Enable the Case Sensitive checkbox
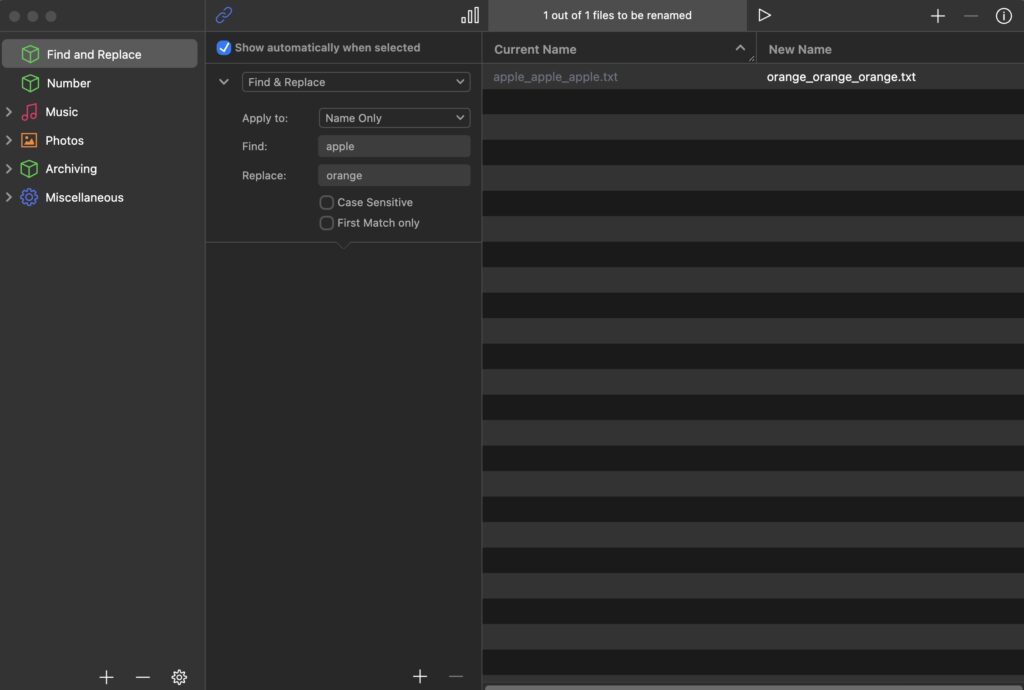This screenshot has height=690, width=1024. (327, 202)
